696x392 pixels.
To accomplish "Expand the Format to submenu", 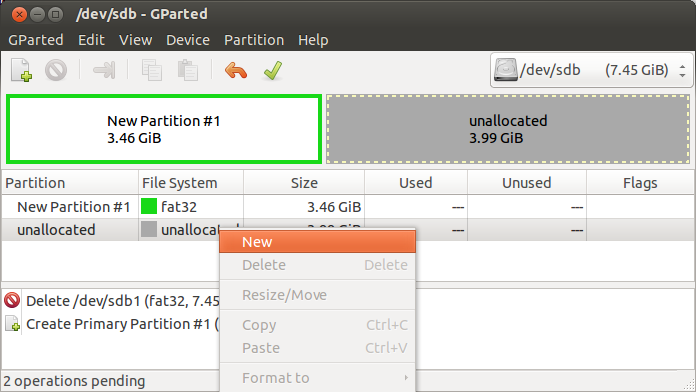I will pos(317,378).
